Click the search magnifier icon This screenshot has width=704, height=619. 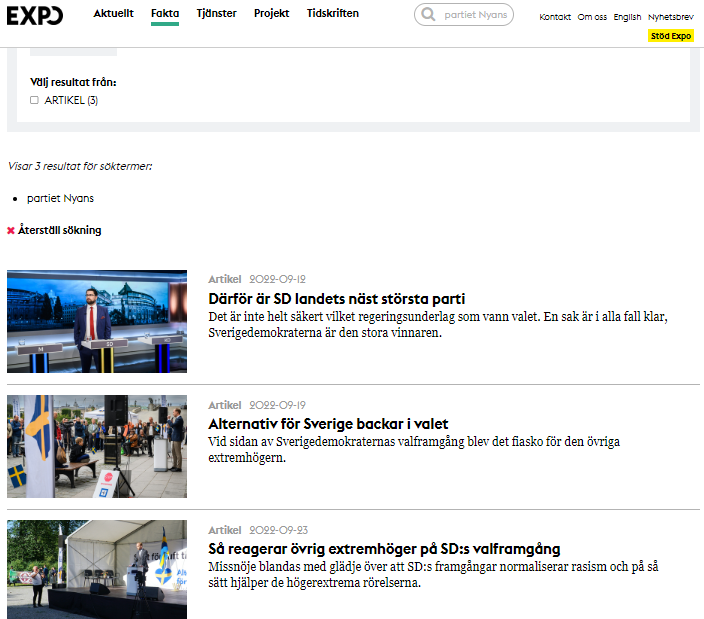pos(429,15)
